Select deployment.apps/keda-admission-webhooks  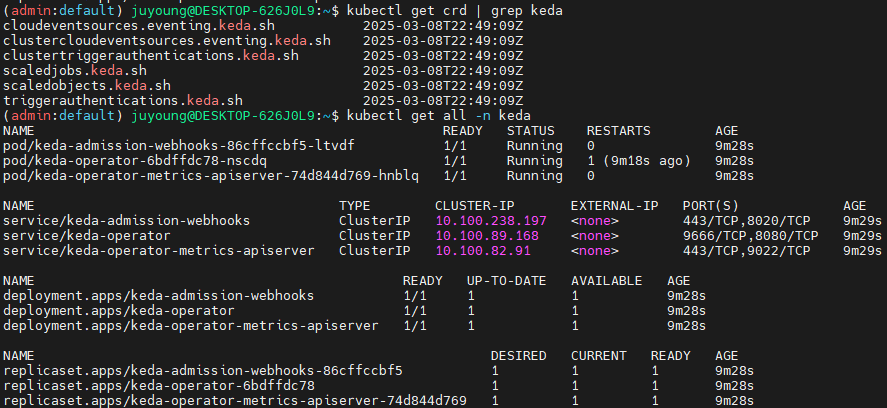click(159, 295)
